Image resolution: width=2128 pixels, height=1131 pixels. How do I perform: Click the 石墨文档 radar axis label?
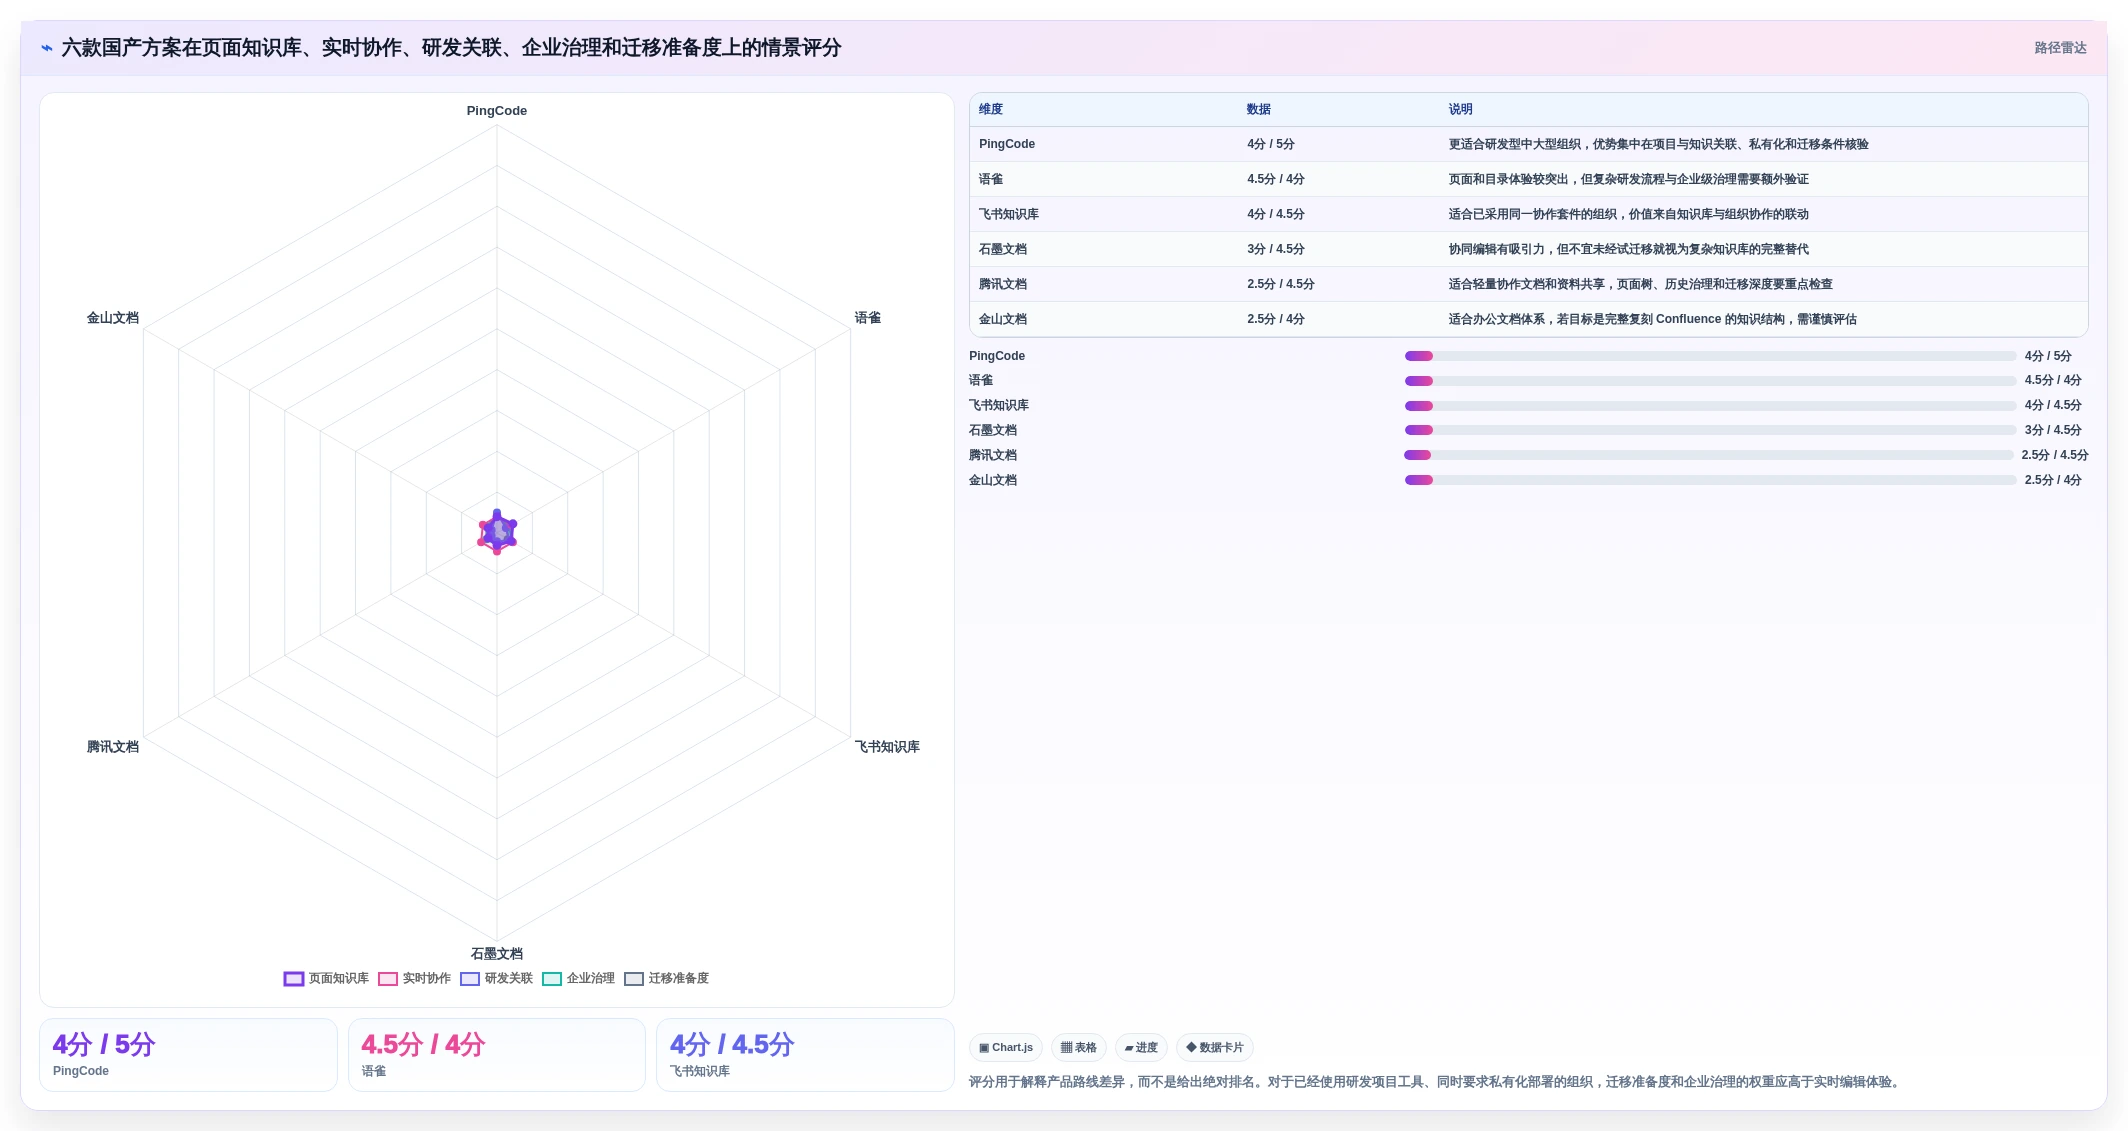[x=497, y=954]
